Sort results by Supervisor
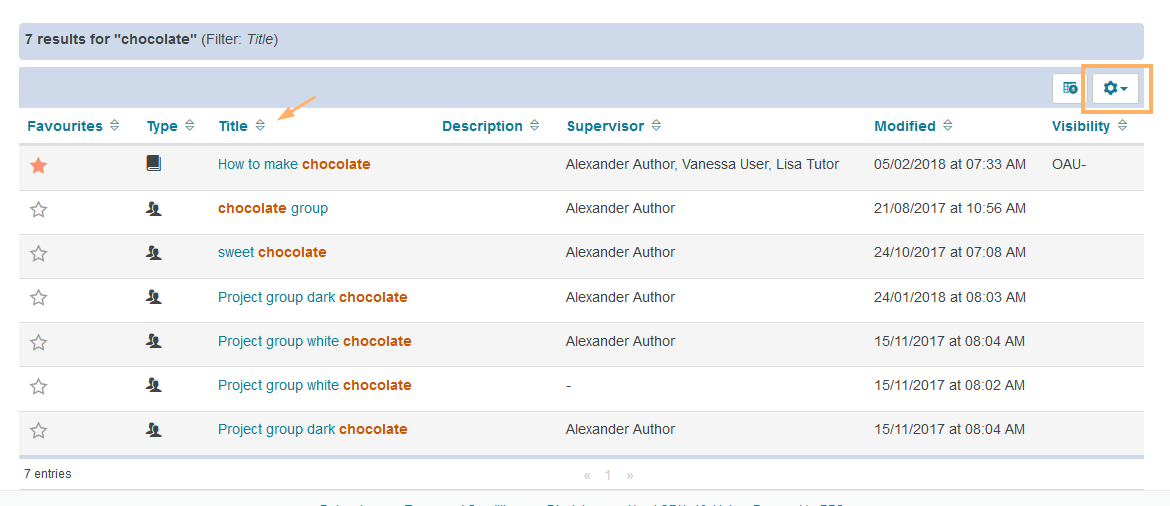The image size is (1170, 506). tap(655, 126)
